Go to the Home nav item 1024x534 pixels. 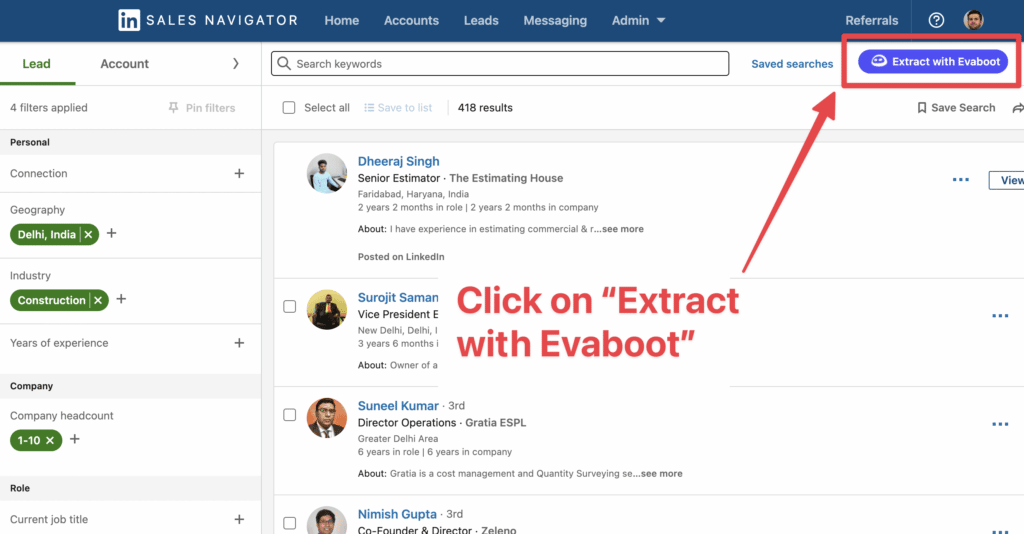[342, 20]
